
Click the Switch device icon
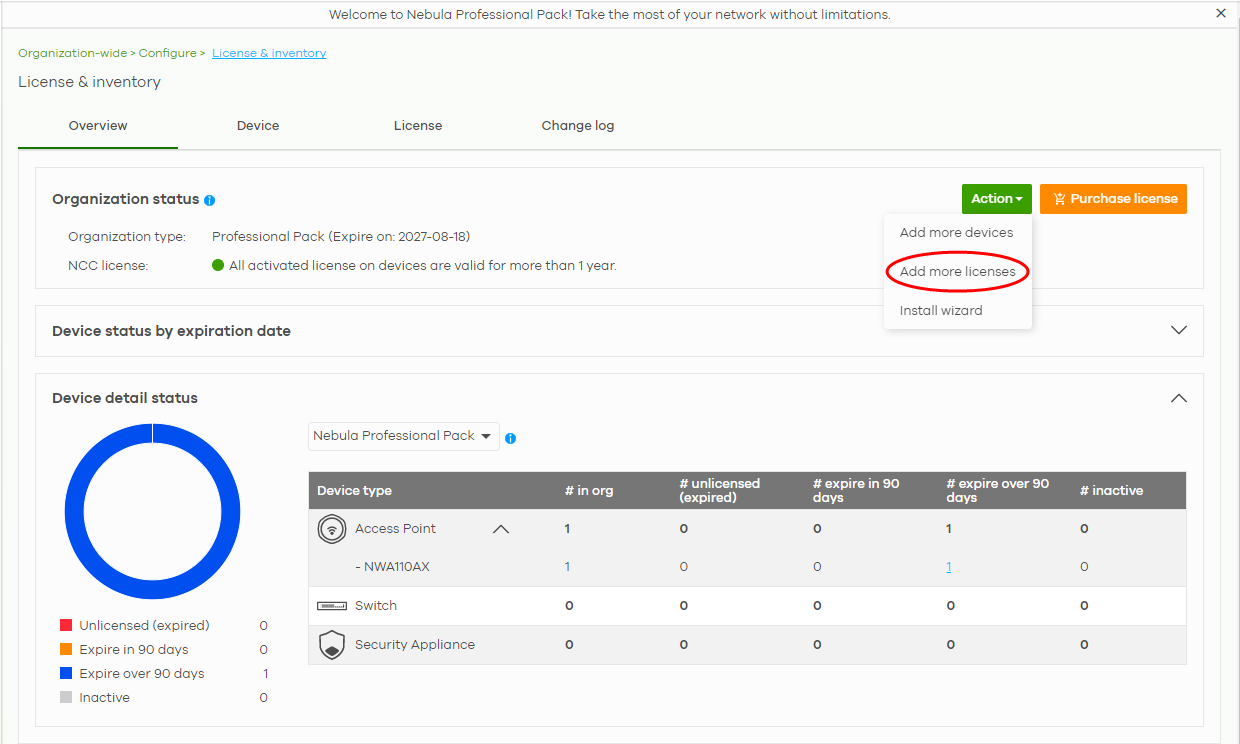tap(332, 606)
